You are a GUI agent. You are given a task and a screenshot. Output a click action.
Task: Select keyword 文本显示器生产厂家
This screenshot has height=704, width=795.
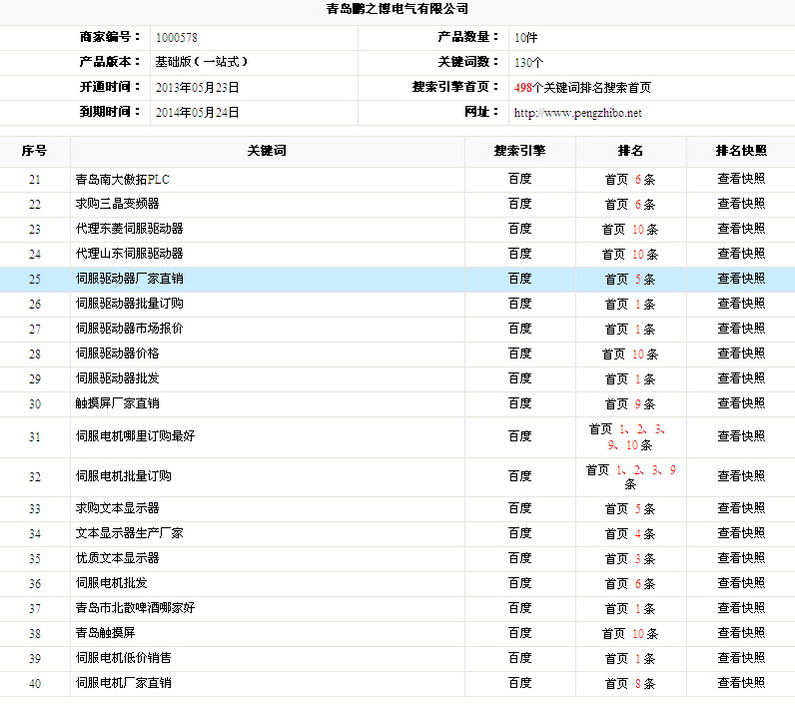pyautogui.click(x=129, y=533)
